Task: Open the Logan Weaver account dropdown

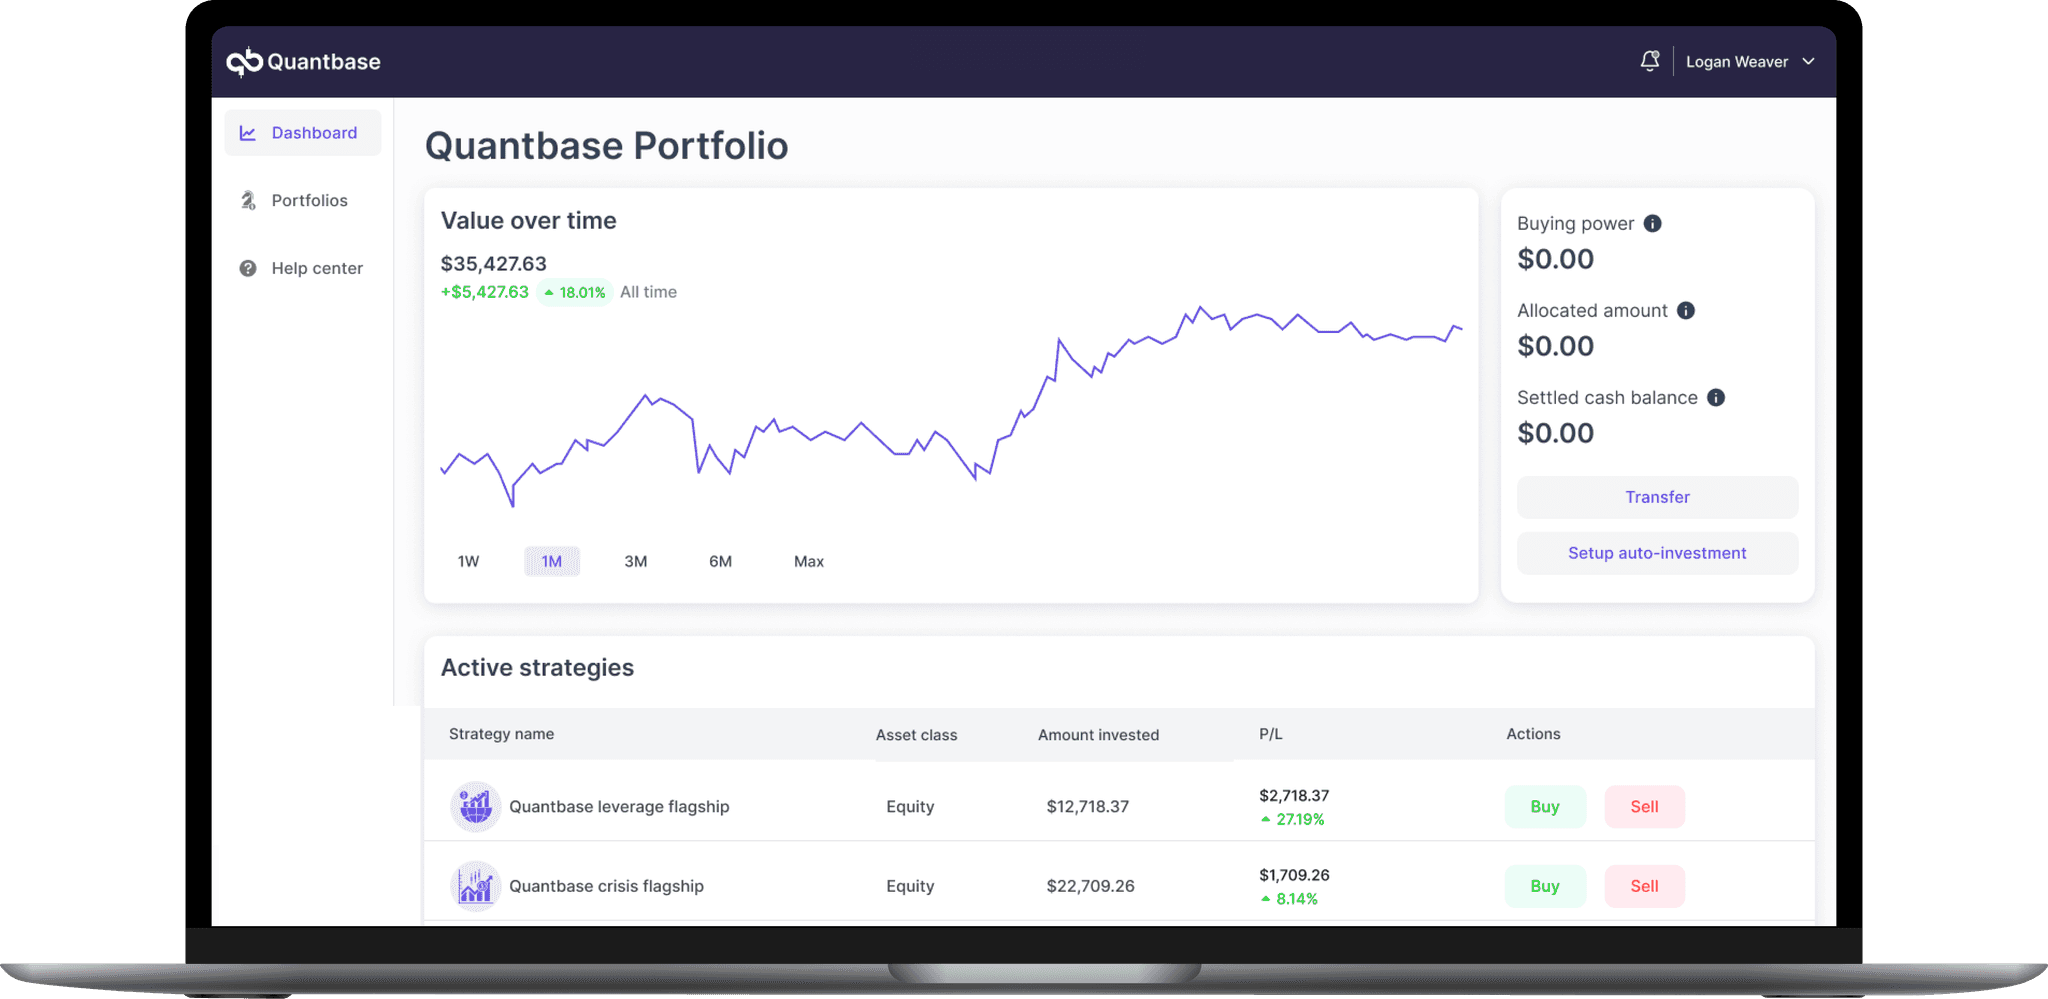Action: [x=1748, y=61]
